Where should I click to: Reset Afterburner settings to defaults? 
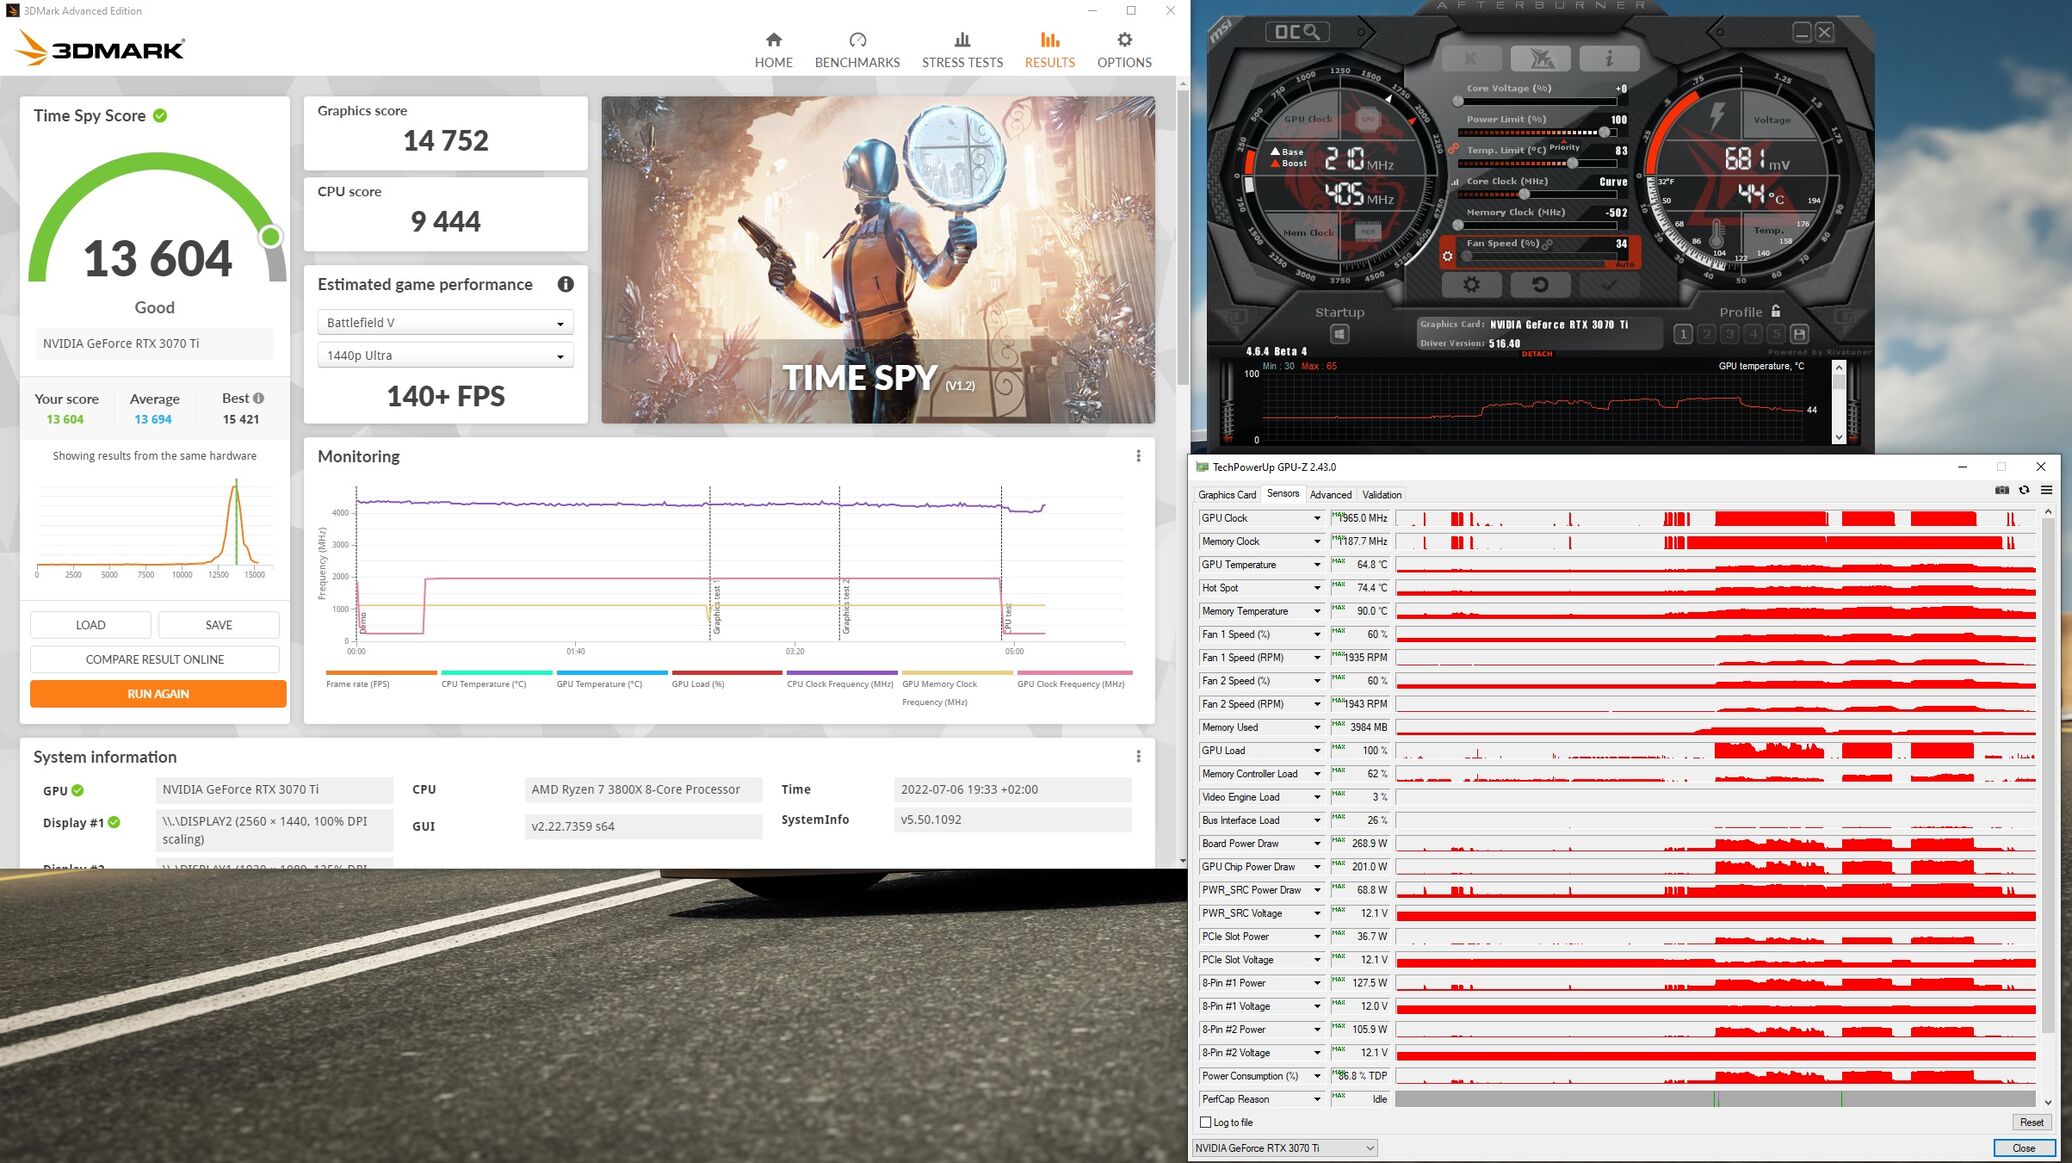point(1540,286)
